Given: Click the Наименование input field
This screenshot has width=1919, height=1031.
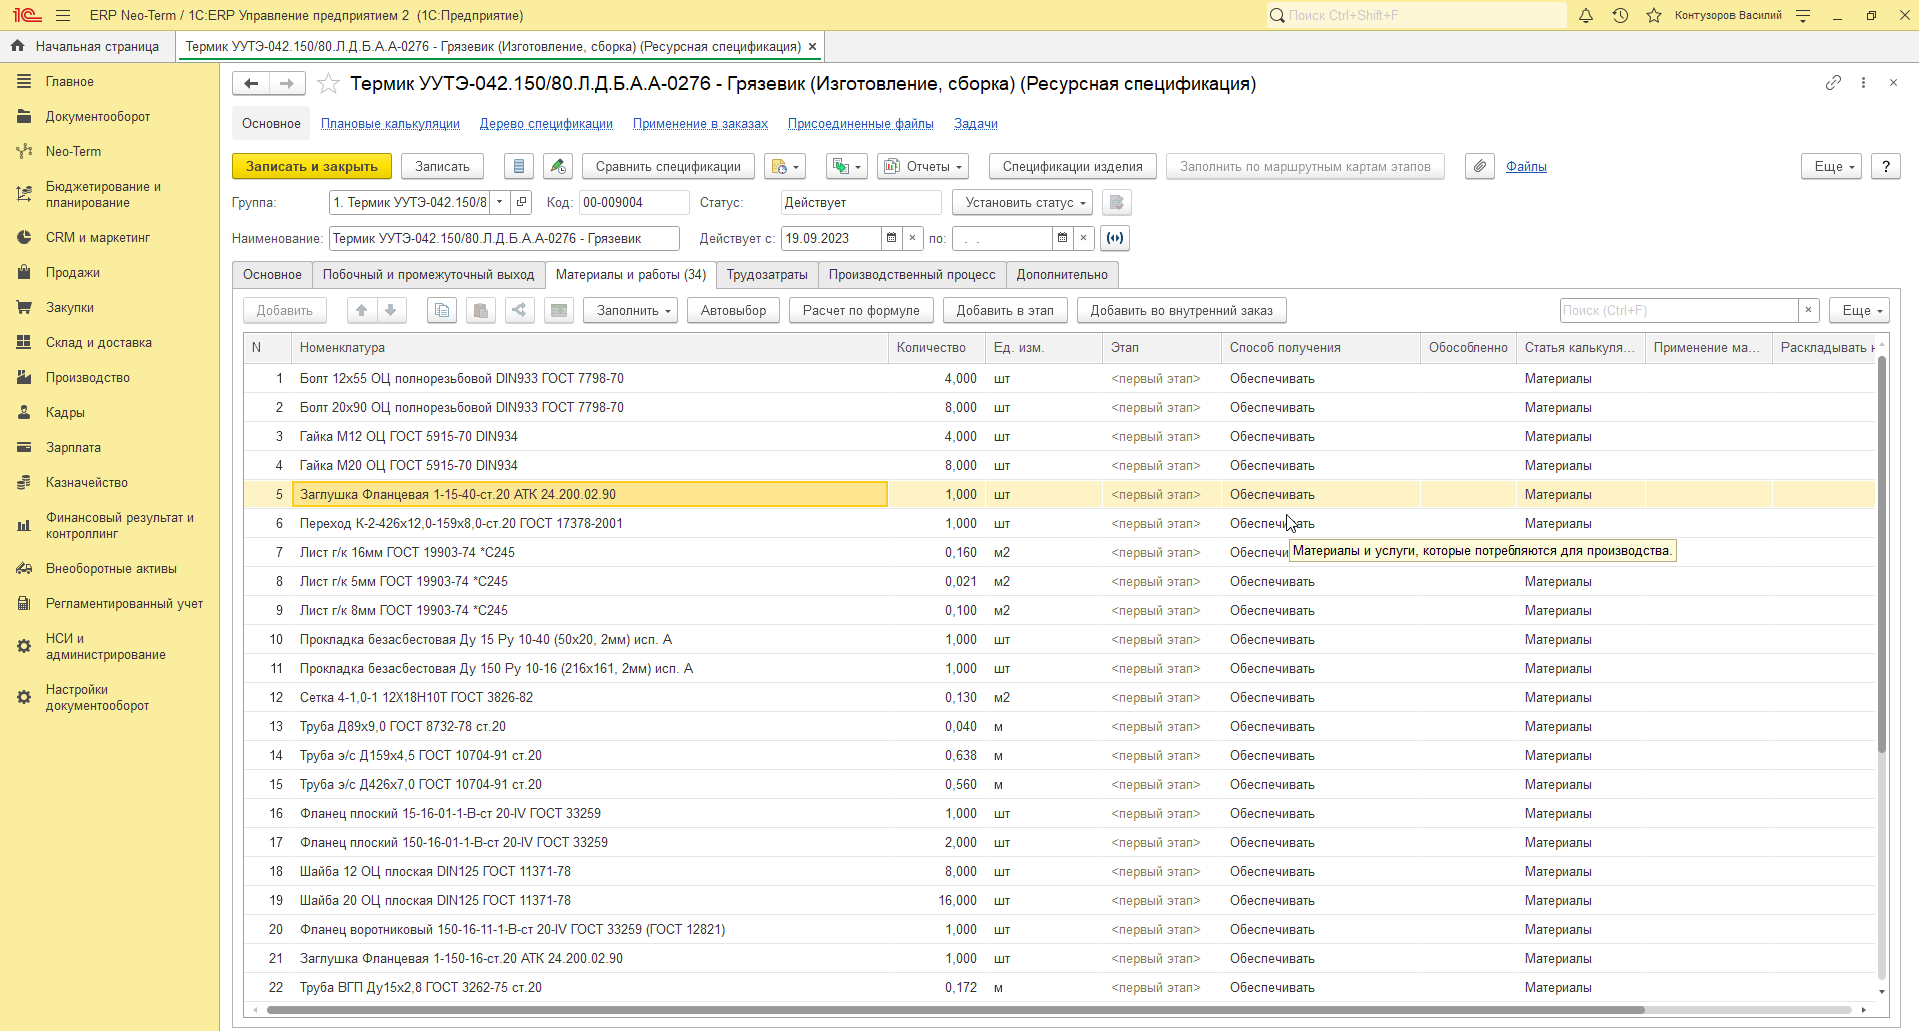Looking at the screenshot, I should tap(504, 238).
